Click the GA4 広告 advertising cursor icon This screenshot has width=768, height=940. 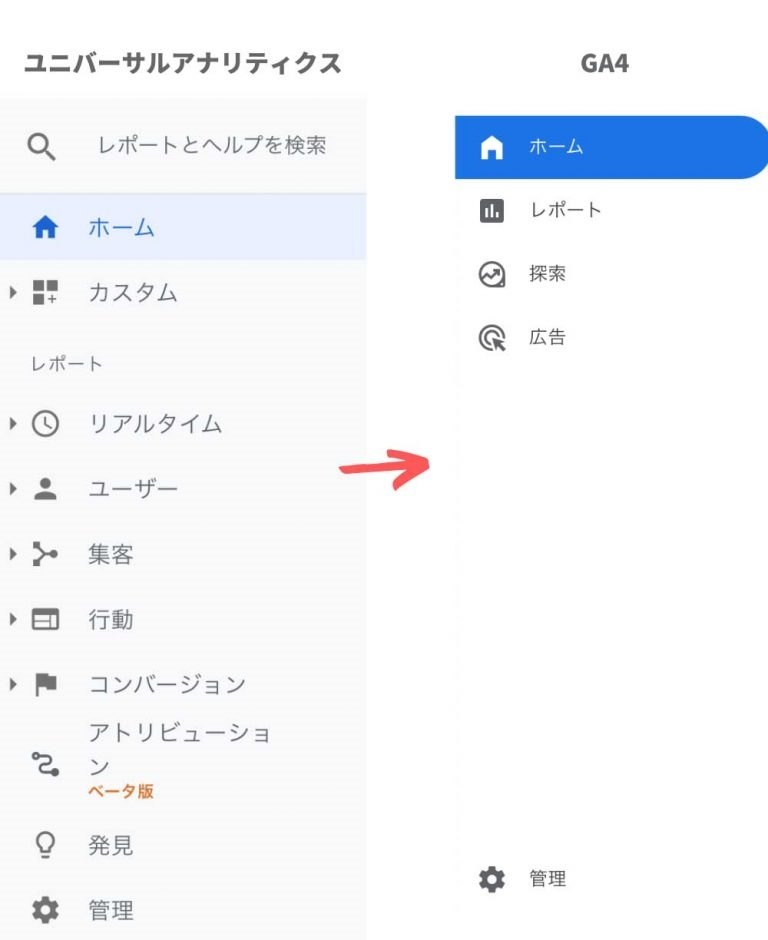tap(492, 338)
